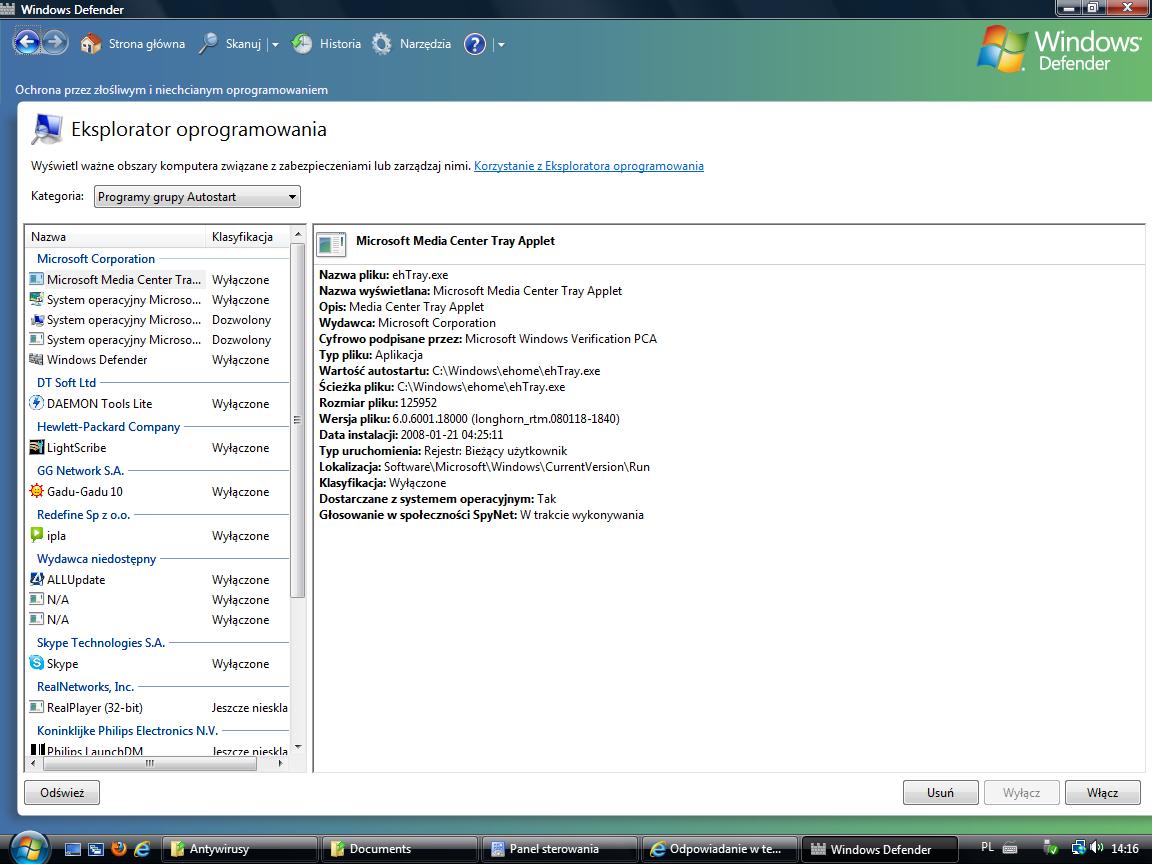Image resolution: width=1152 pixels, height=864 pixels.
Task: Collapse Skype Technologies S.A. group
Action: (x=101, y=643)
